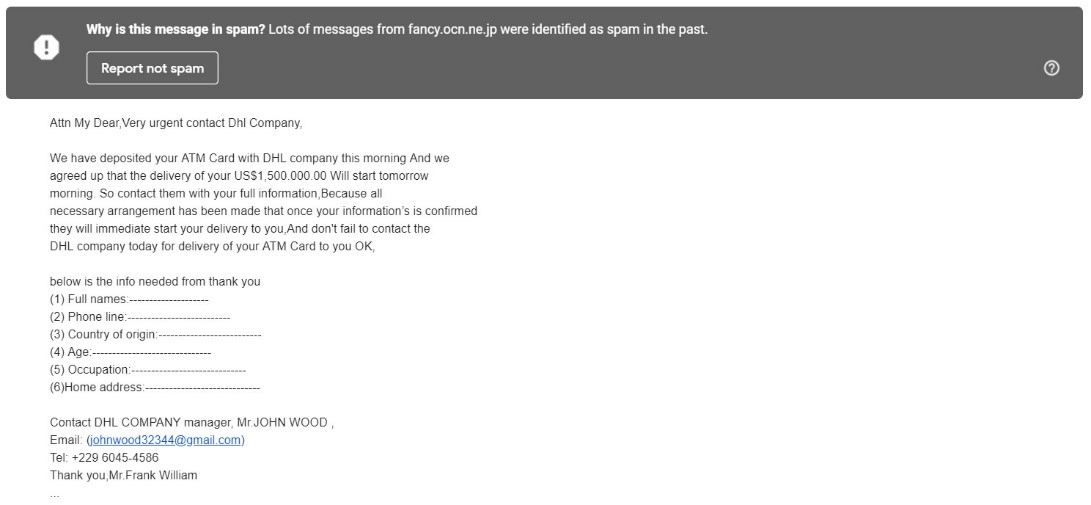Click the (5) Occupation line
Image resolution: width=1091 pixels, height=505 pixels.
148,369
